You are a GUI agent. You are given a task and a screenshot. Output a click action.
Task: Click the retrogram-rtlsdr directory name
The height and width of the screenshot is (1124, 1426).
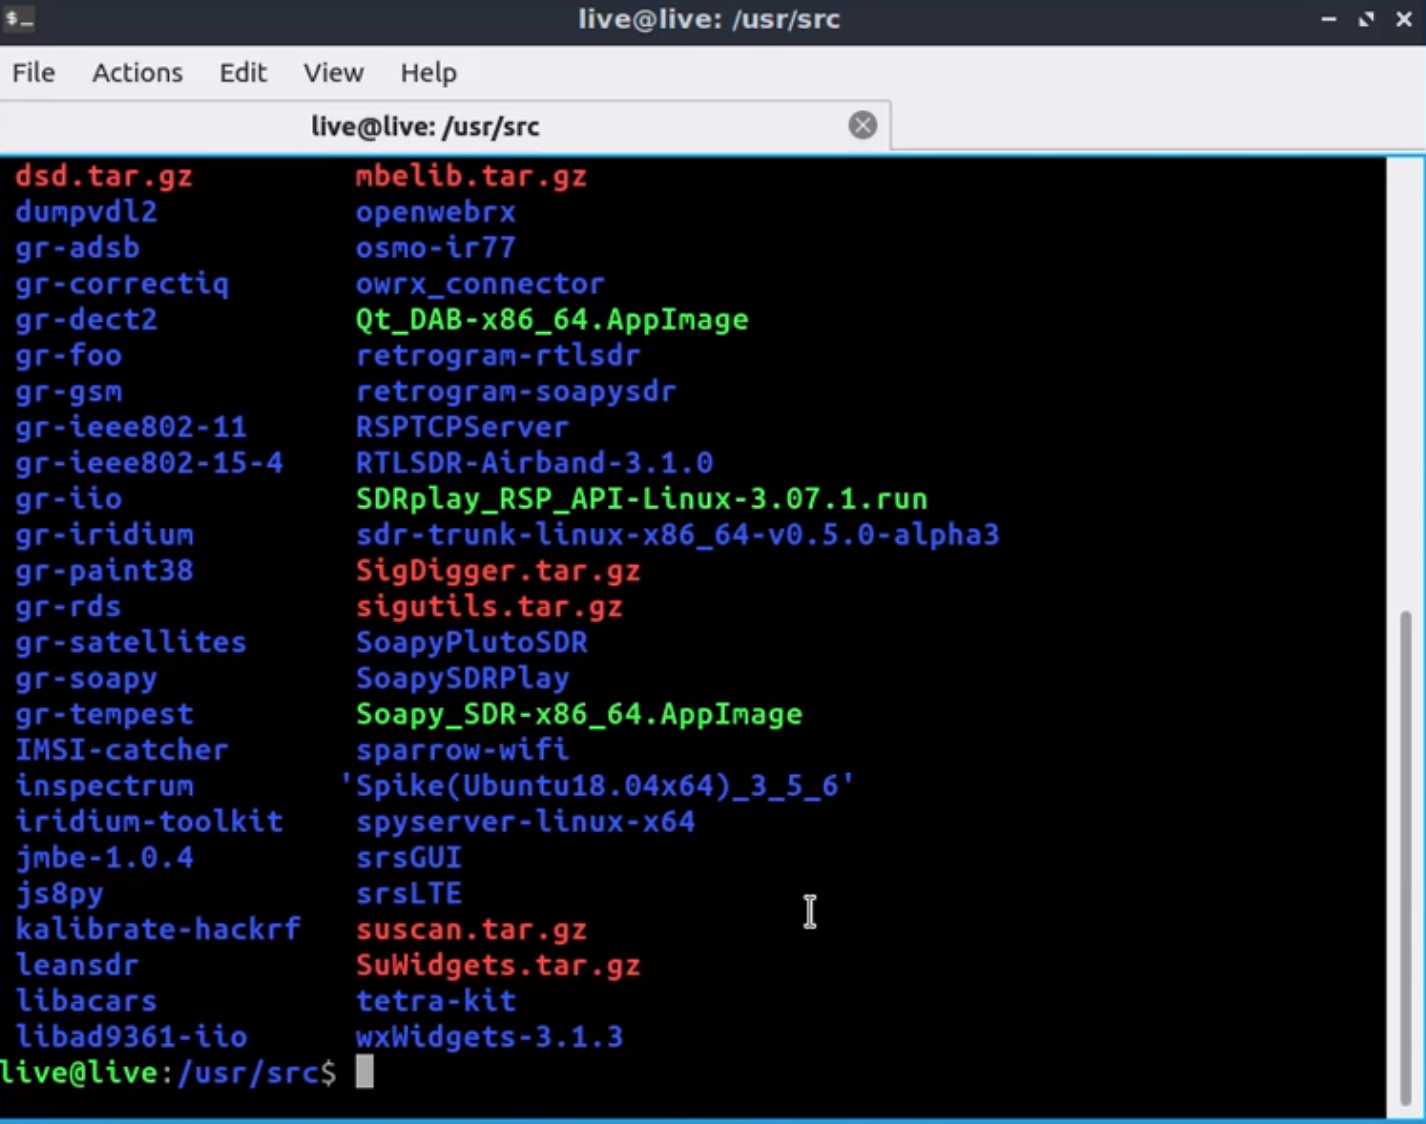tap(498, 356)
